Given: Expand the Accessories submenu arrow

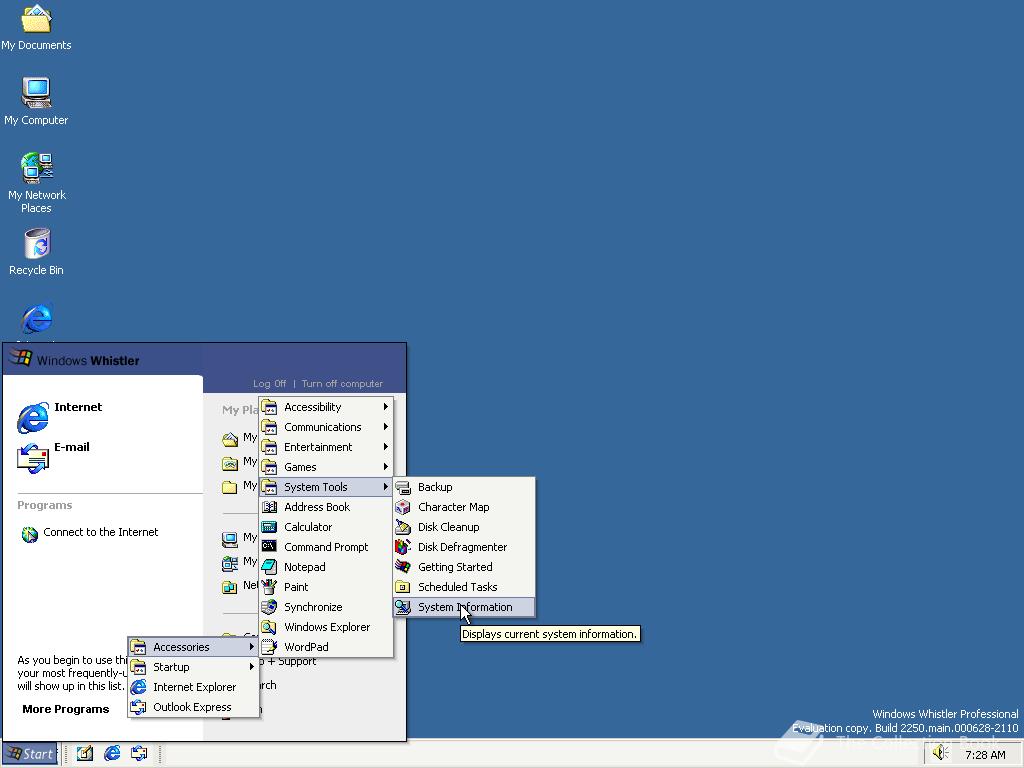Looking at the screenshot, I should [x=252, y=647].
